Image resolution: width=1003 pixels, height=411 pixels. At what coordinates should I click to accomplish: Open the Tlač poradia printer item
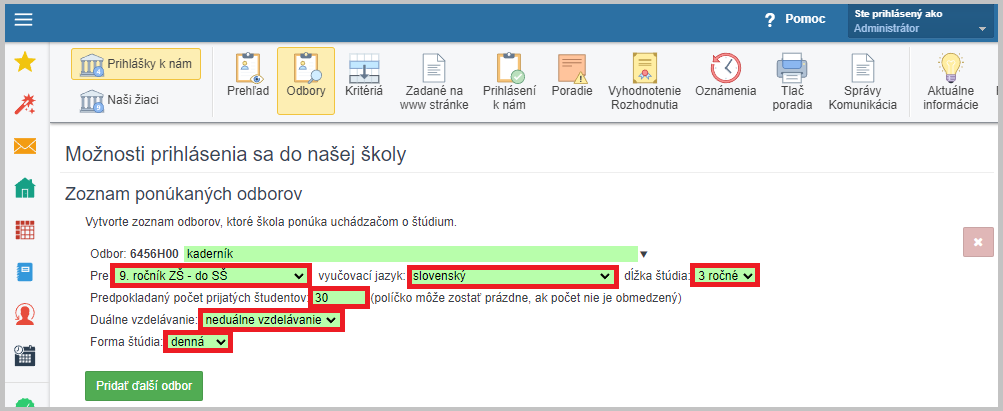pos(792,81)
